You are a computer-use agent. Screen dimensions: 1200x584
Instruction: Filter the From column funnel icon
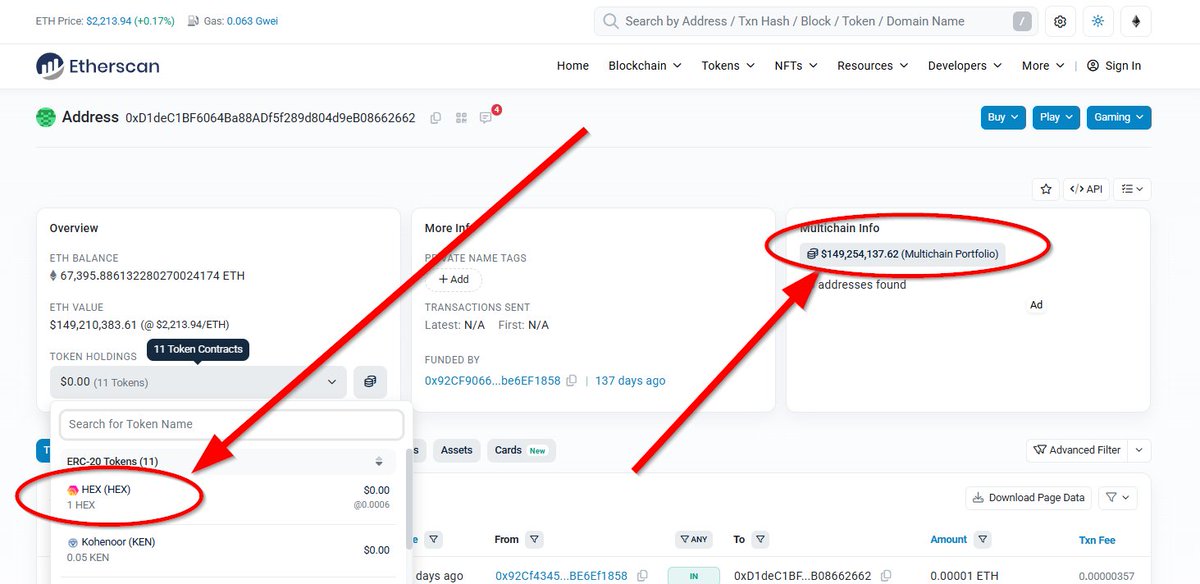click(534, 540)
